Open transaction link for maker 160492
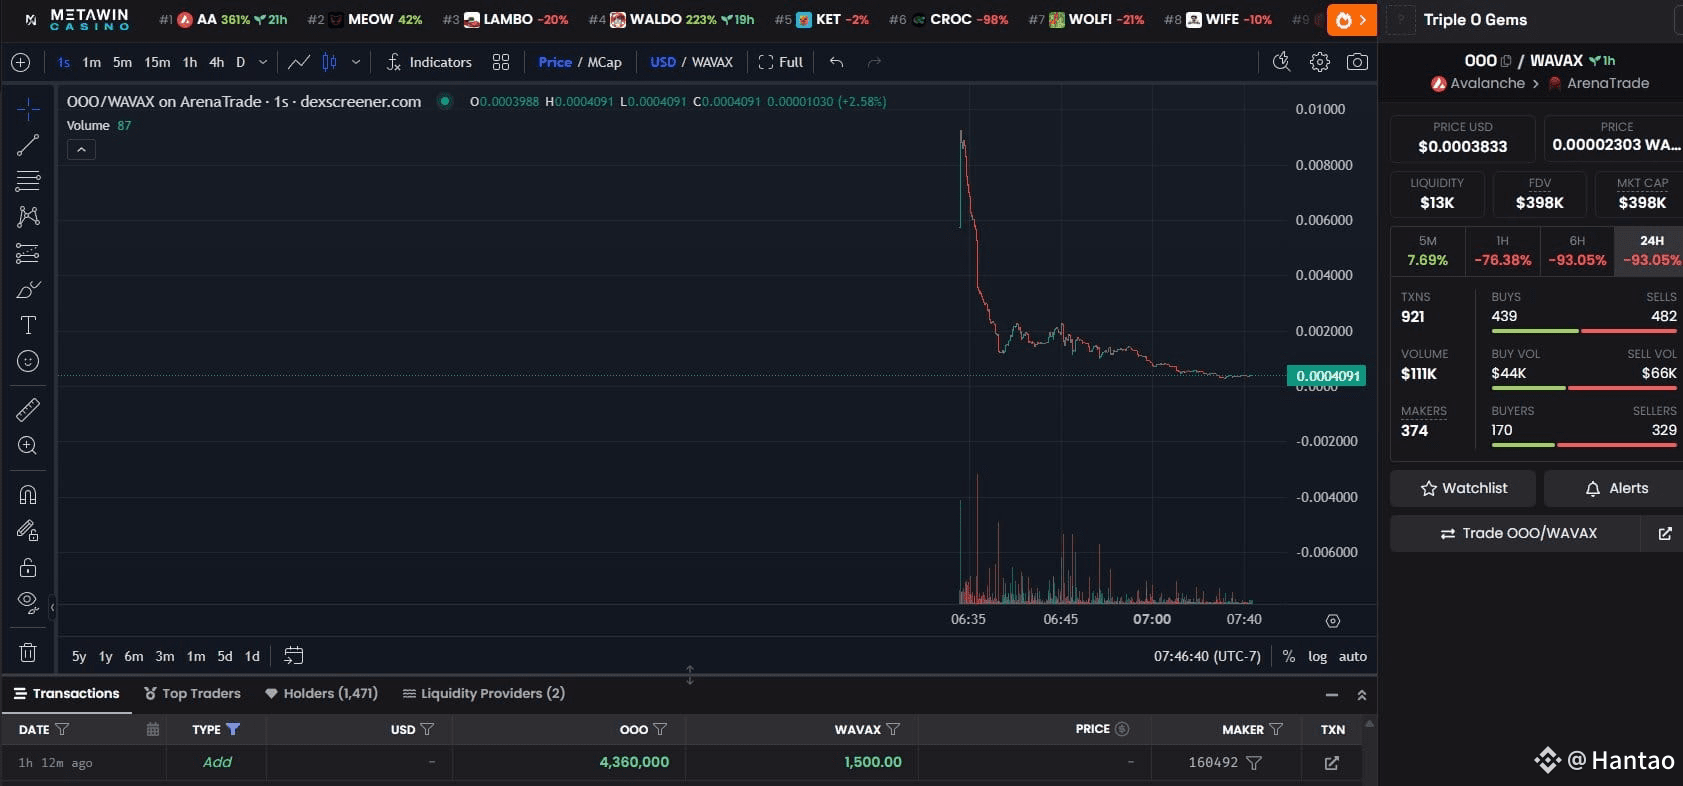 pyautogui.click(x=1332, y=763)
